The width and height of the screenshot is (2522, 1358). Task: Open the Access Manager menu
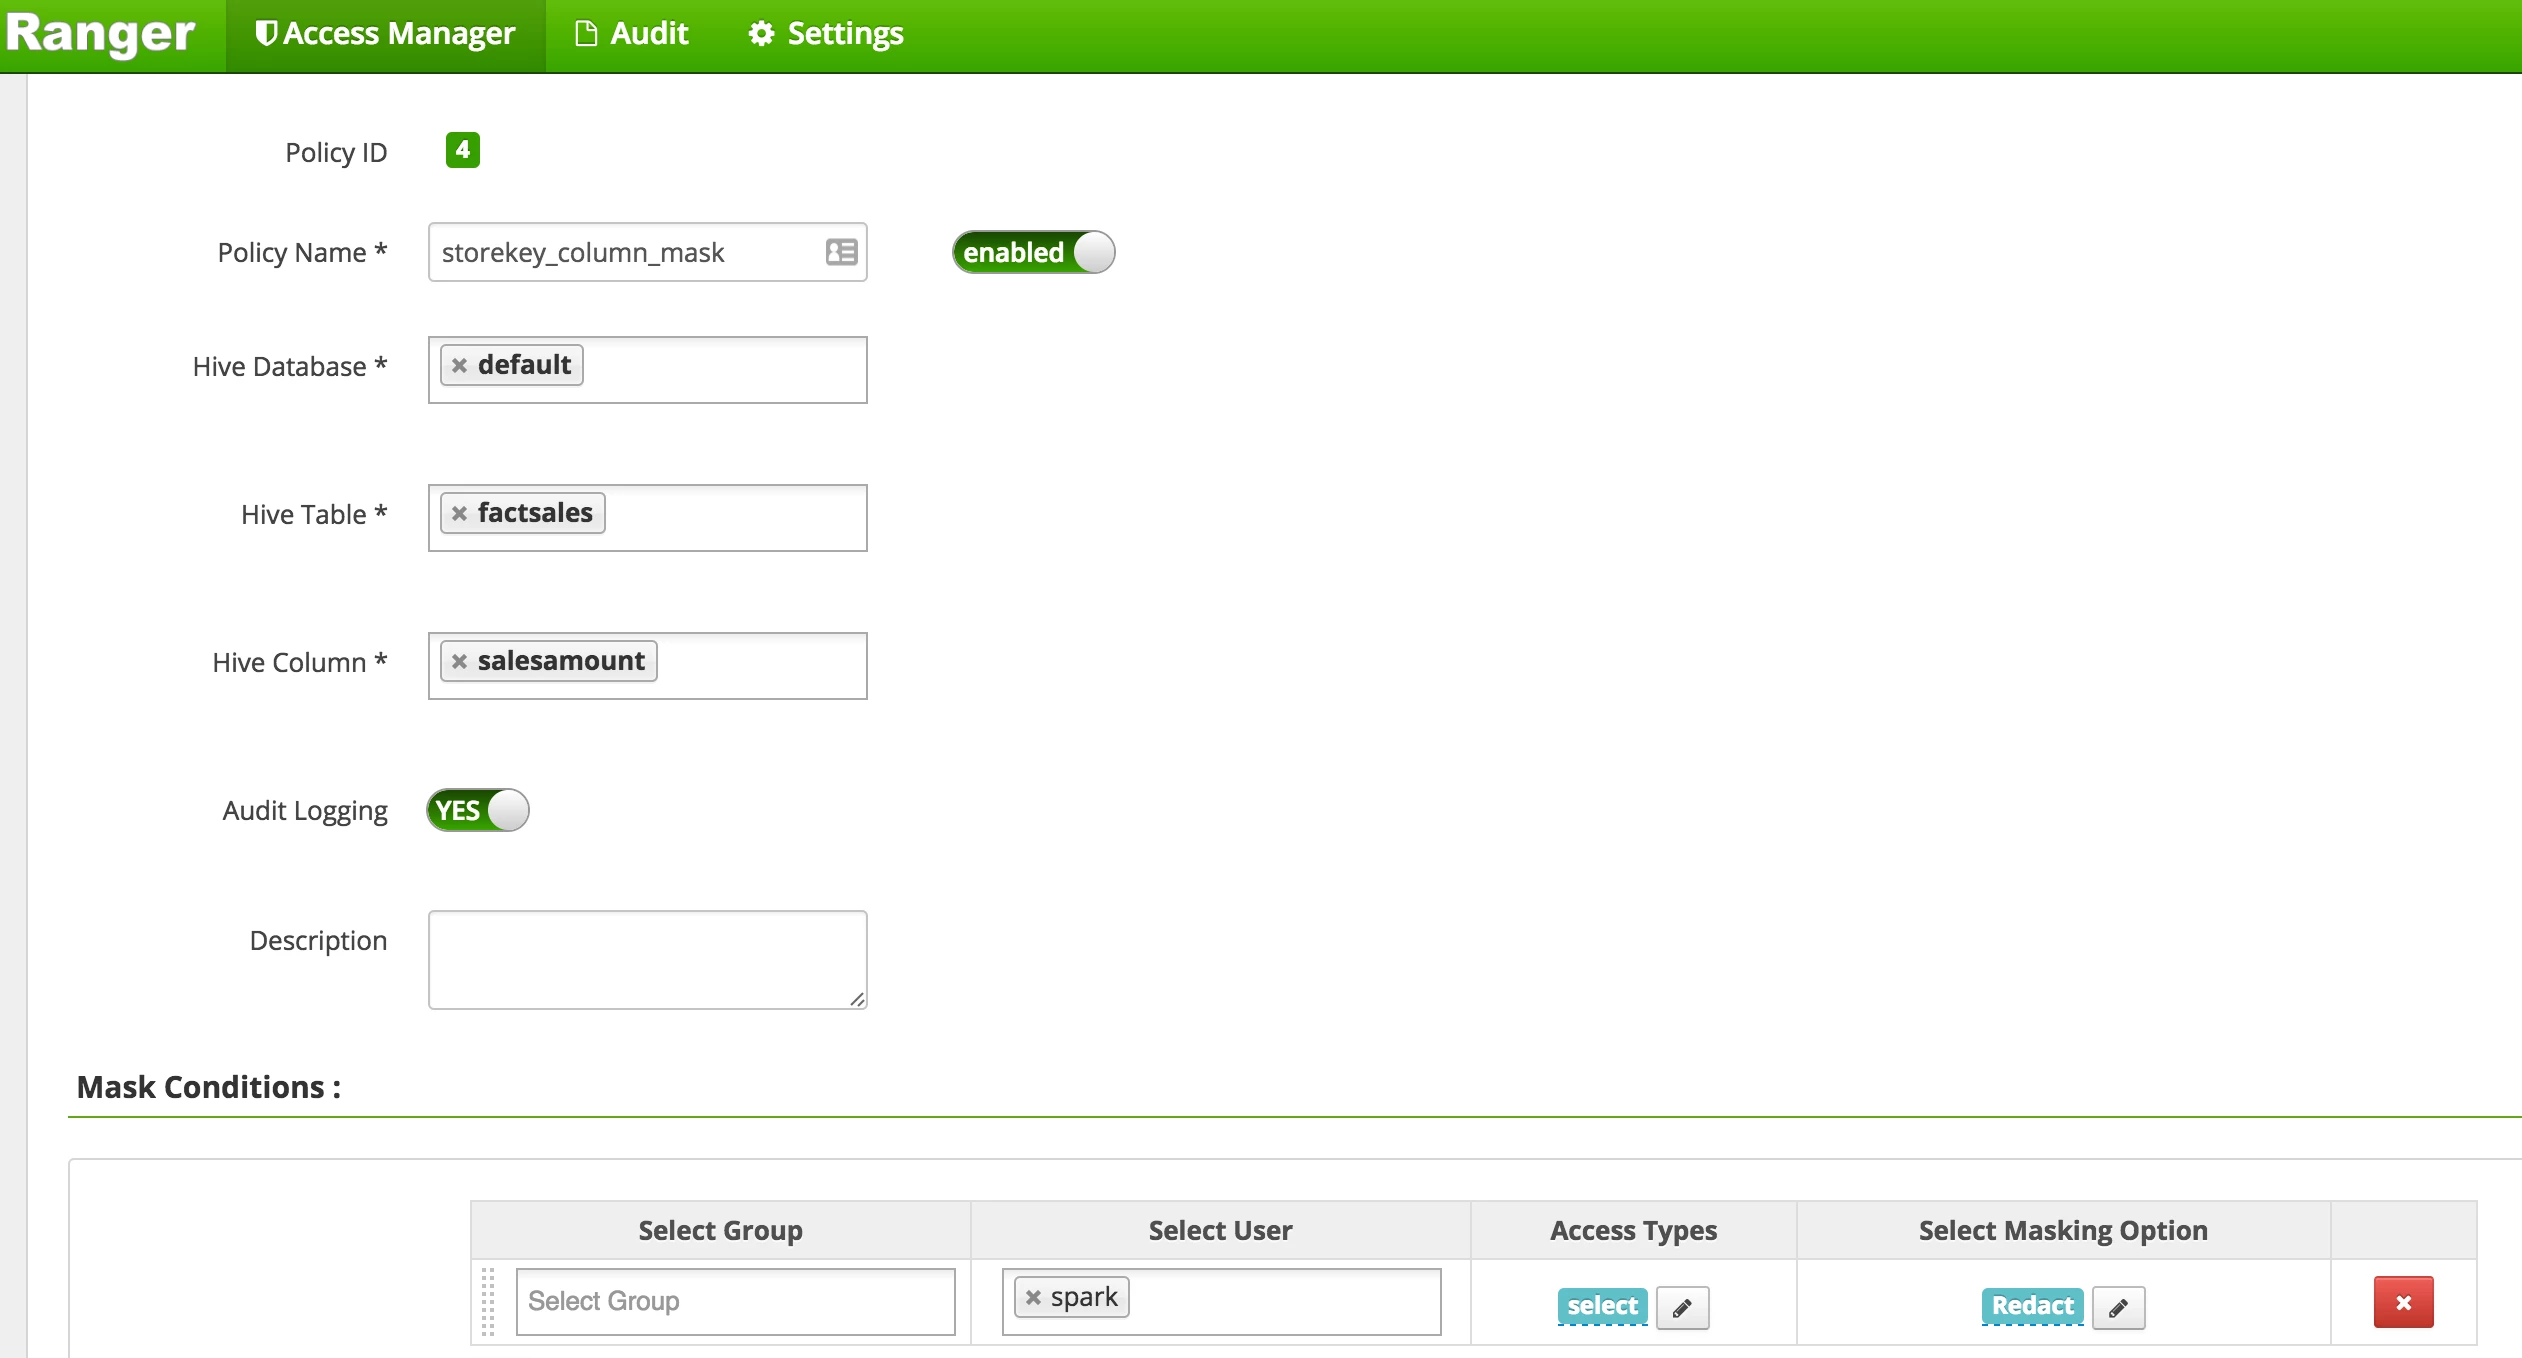point(385,34)
